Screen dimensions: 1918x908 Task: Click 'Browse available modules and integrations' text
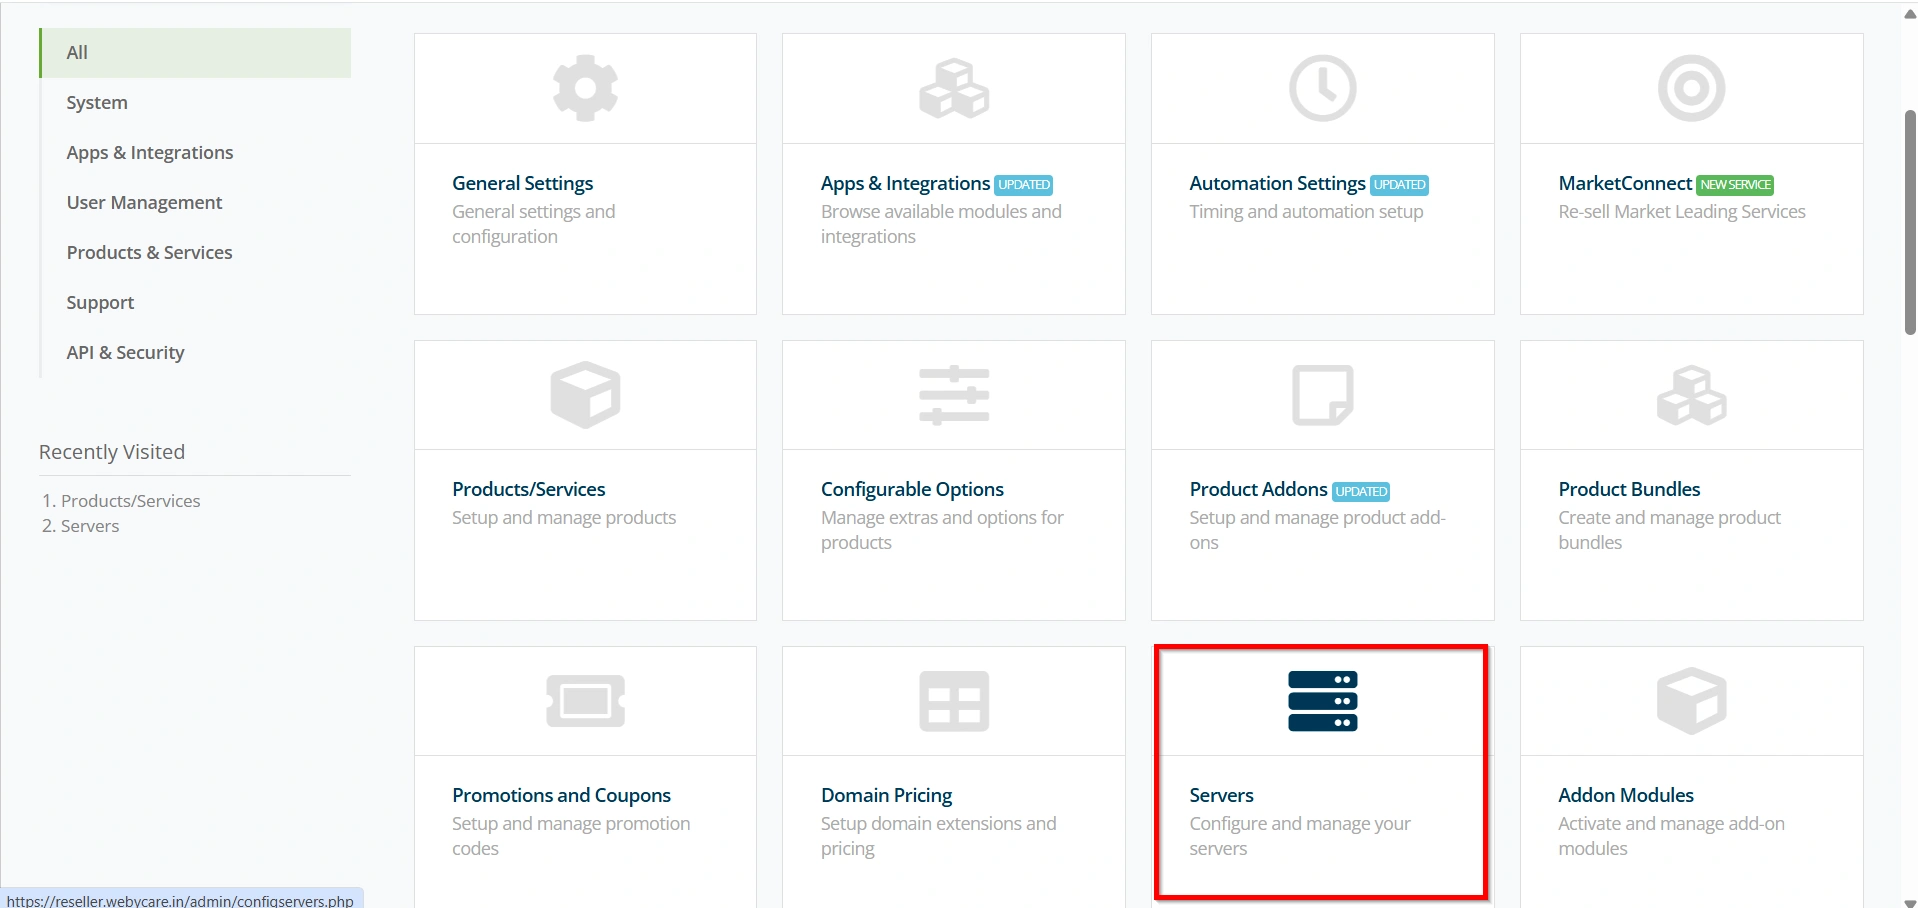tap(941, 224)
